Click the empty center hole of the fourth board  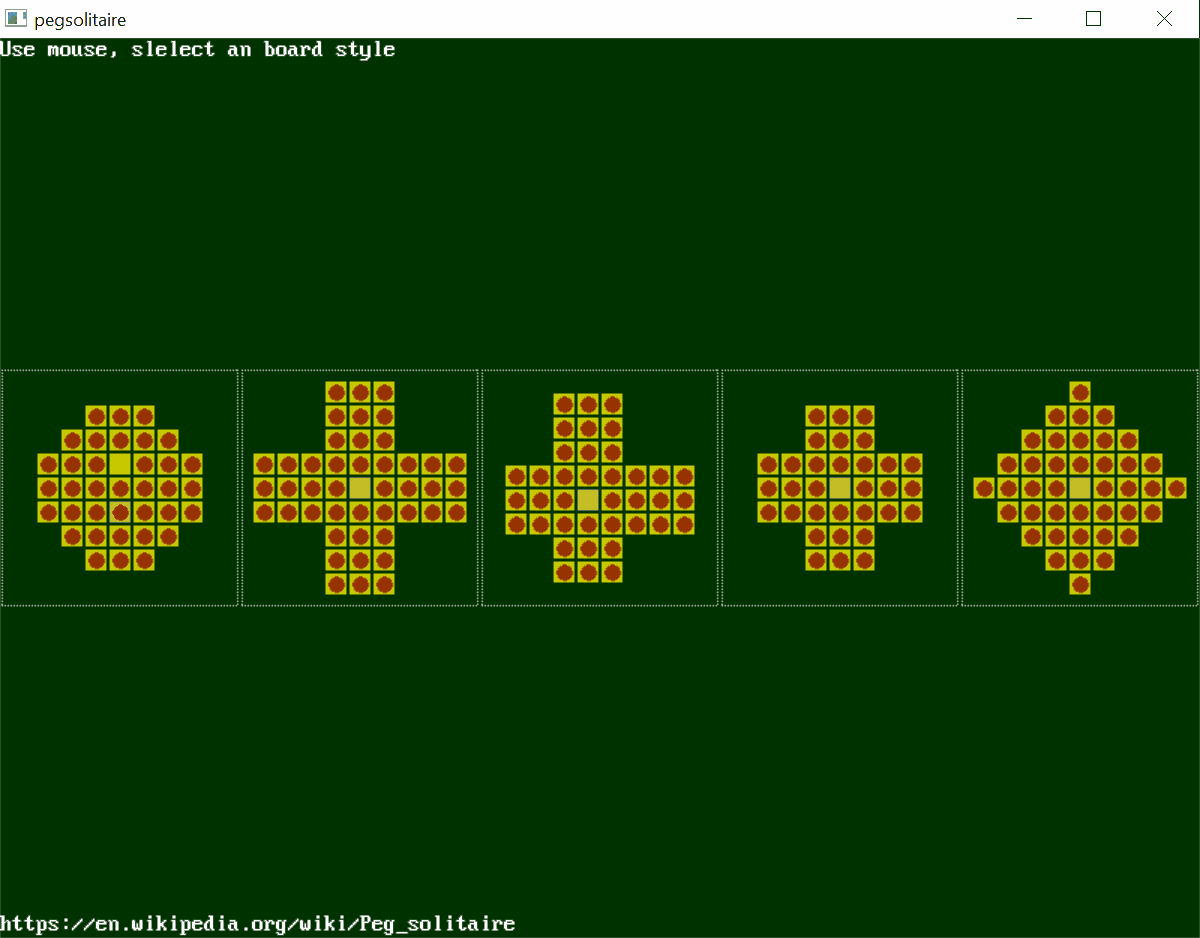click(x=840, y=488)
